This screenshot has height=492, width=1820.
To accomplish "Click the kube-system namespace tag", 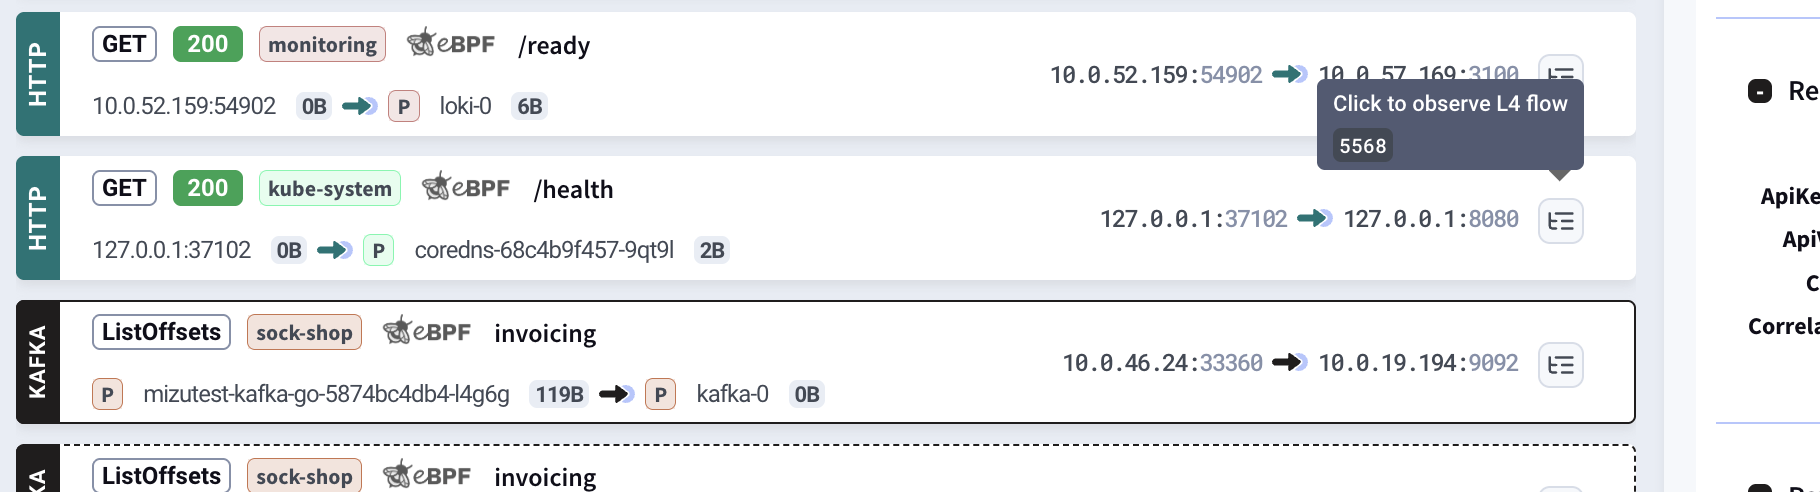I will 330,189.
